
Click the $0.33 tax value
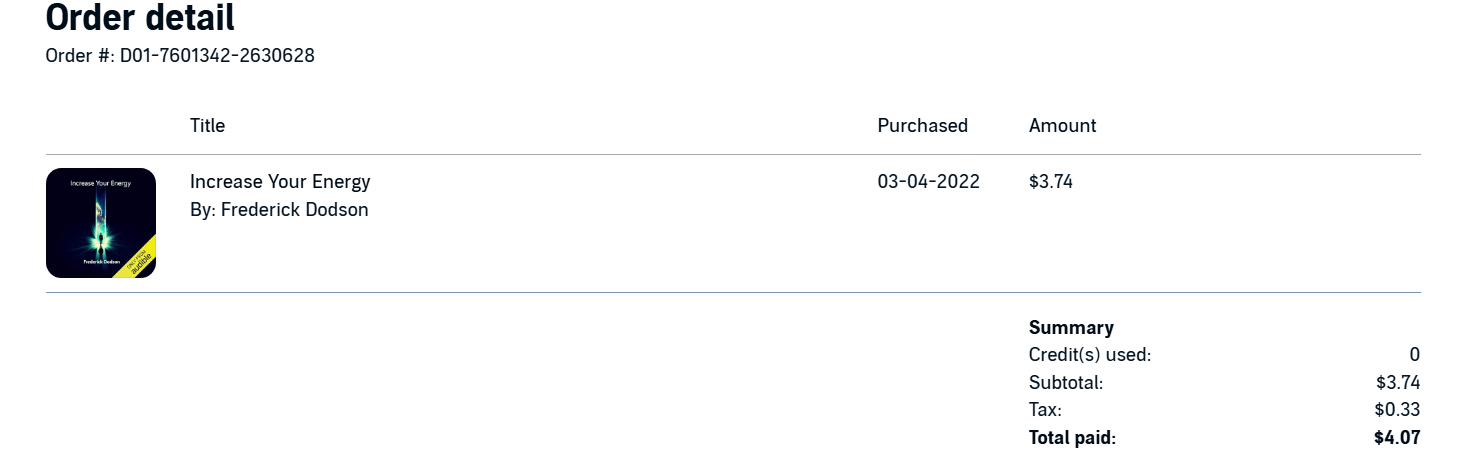(x=1398, y=410)
